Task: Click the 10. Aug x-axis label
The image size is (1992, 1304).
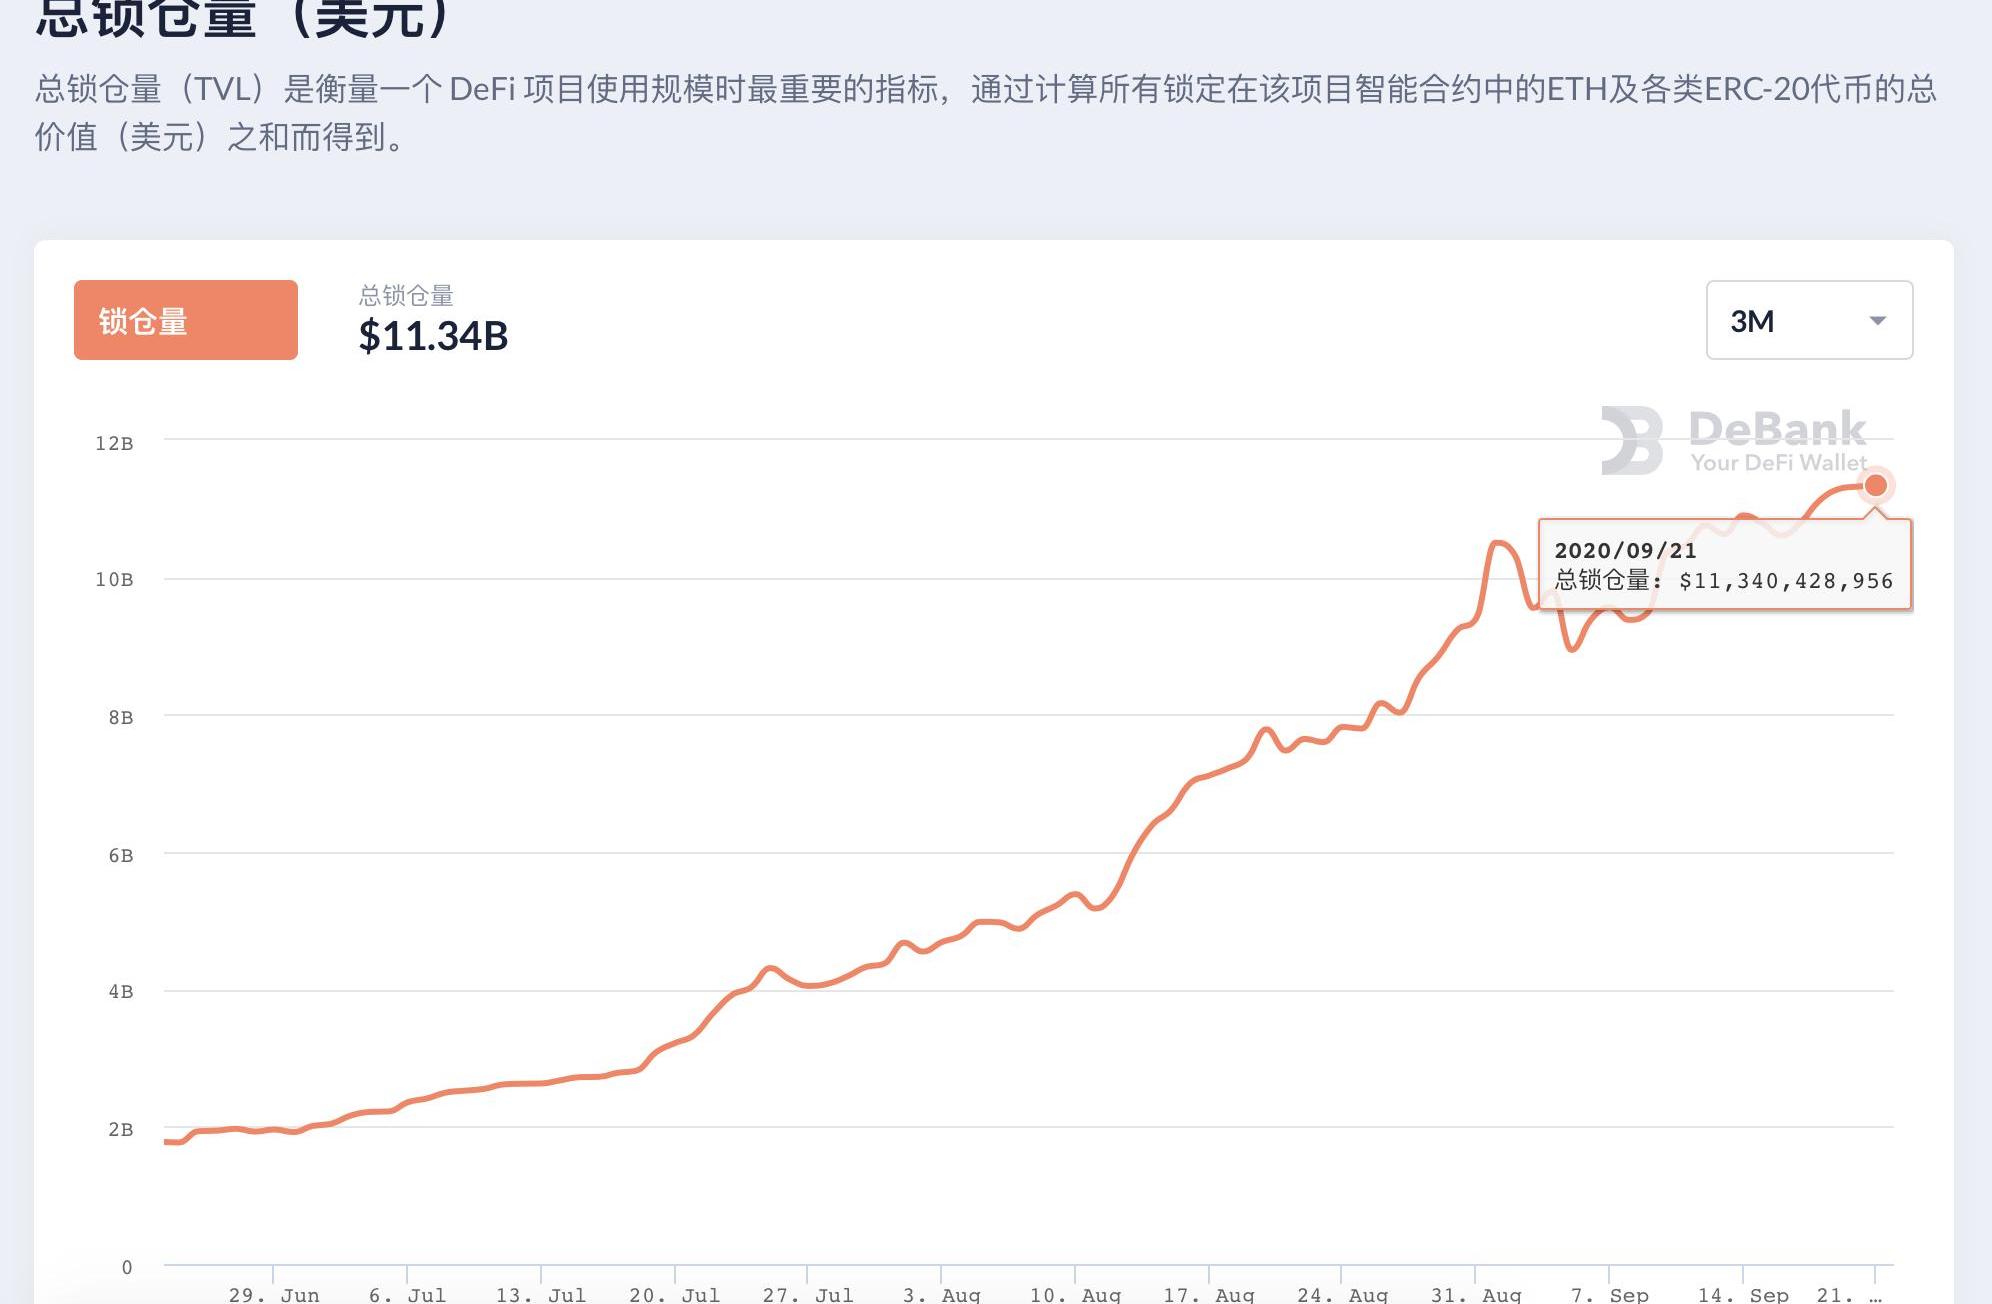Action: 1075,1295
